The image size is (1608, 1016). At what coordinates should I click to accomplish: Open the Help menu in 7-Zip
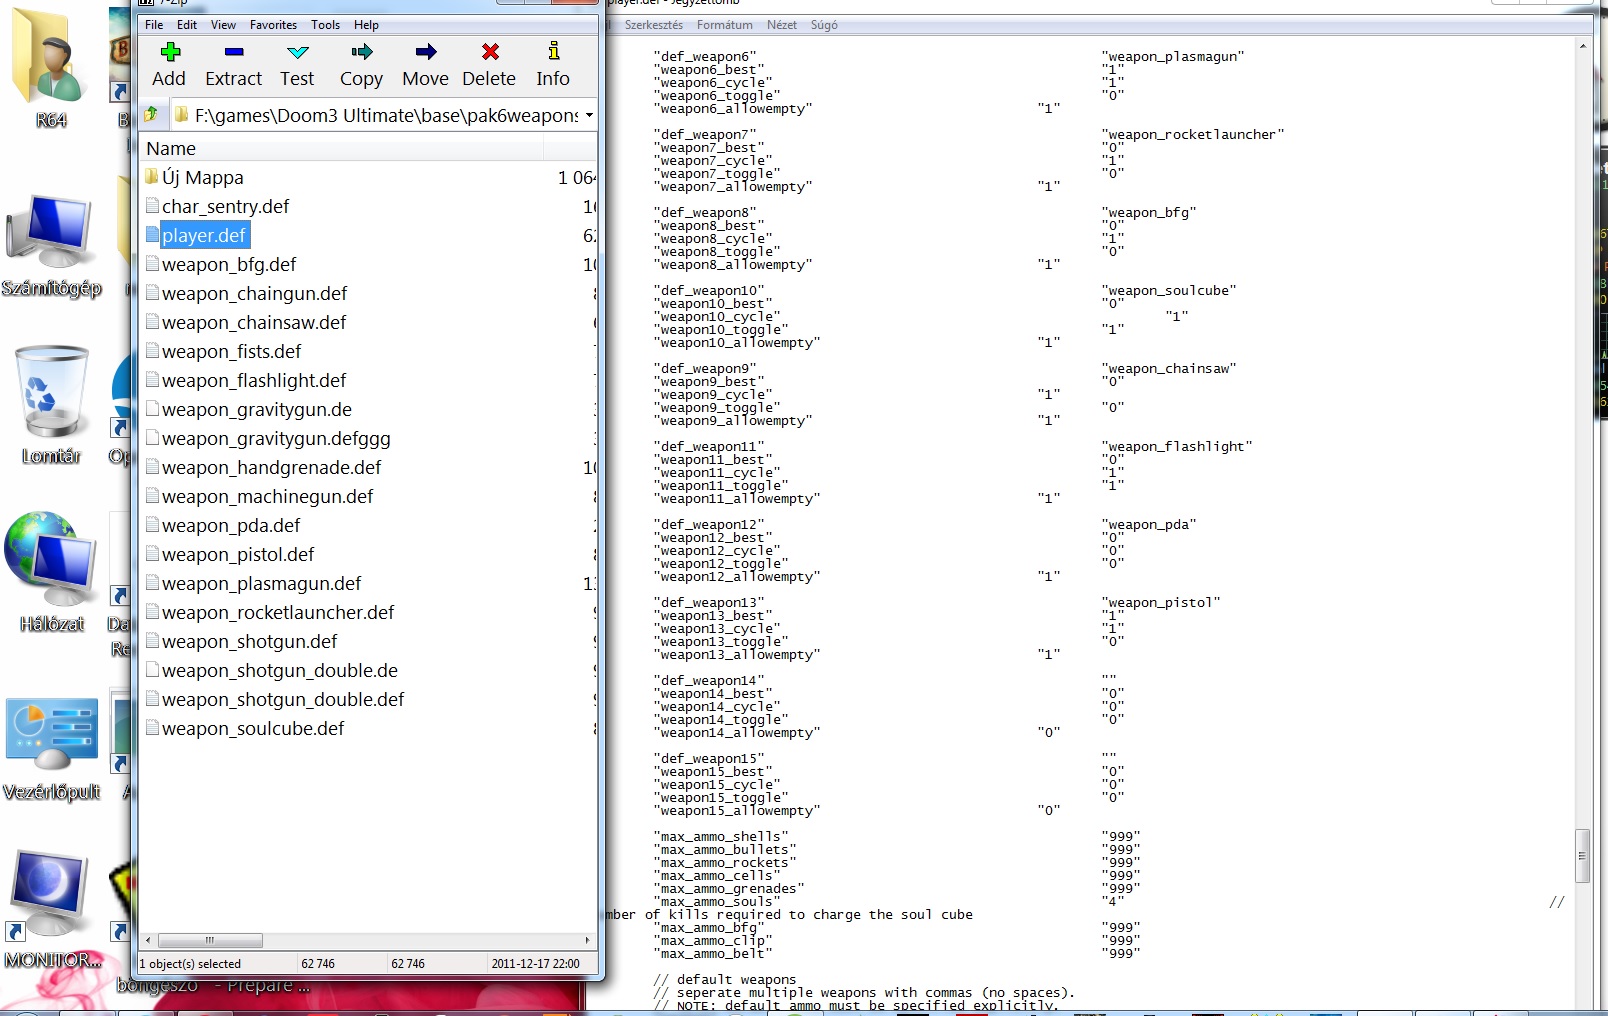[367, 25]
